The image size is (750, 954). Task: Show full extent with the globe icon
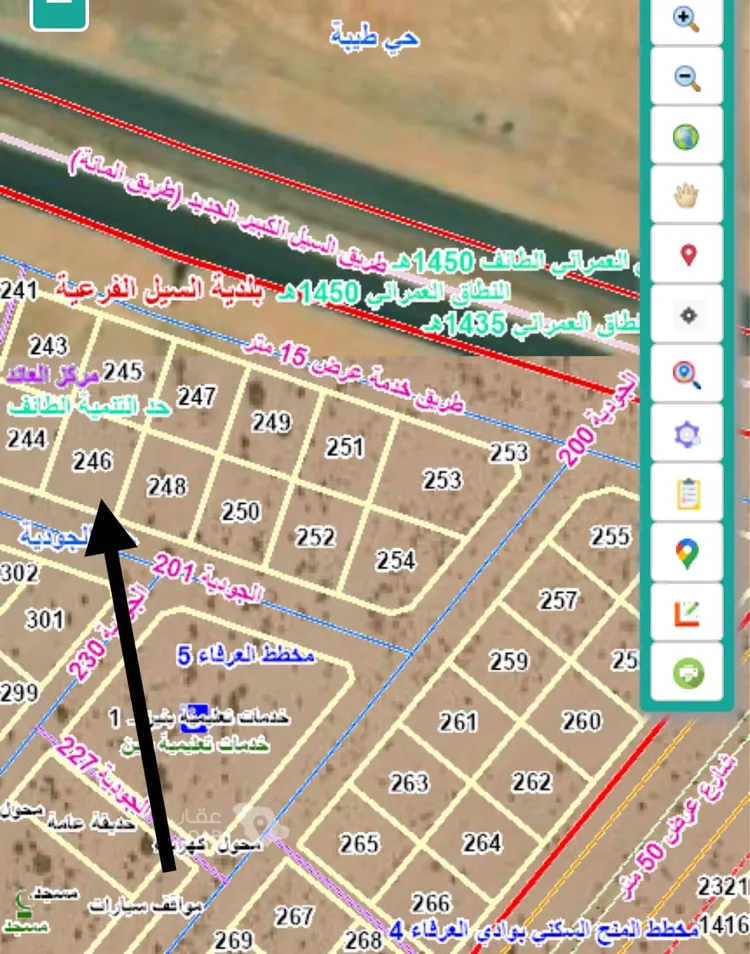686,136
